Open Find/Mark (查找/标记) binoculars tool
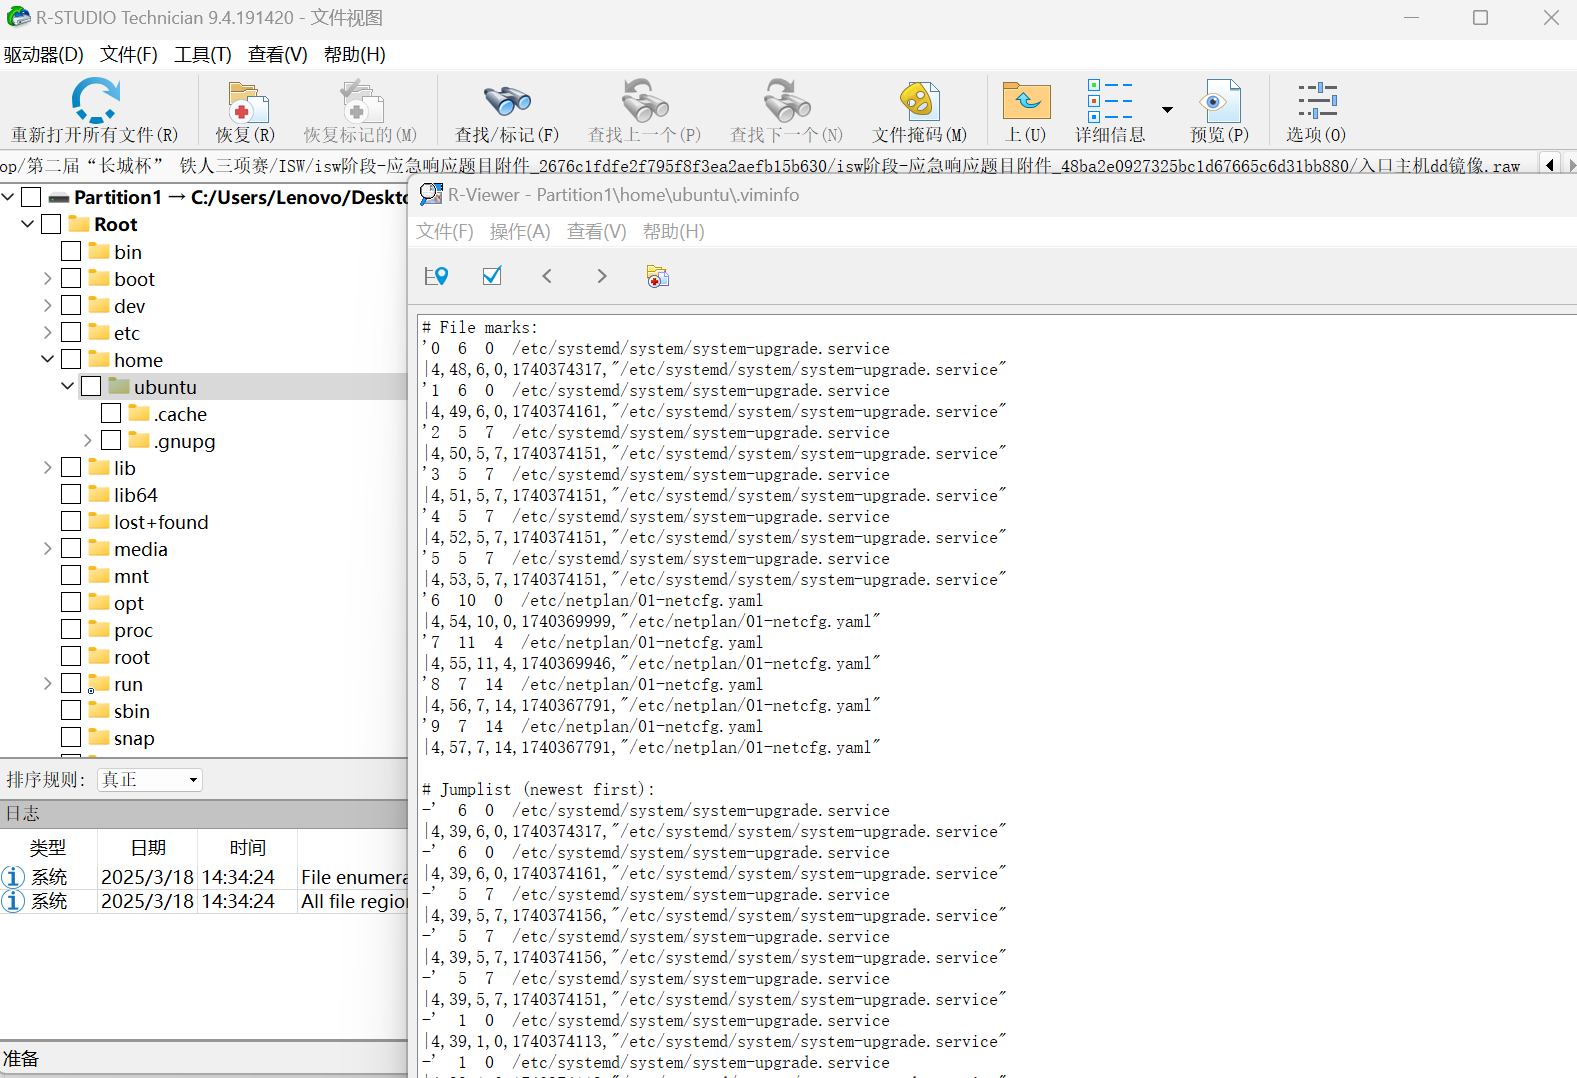 (x=507, y=101)
